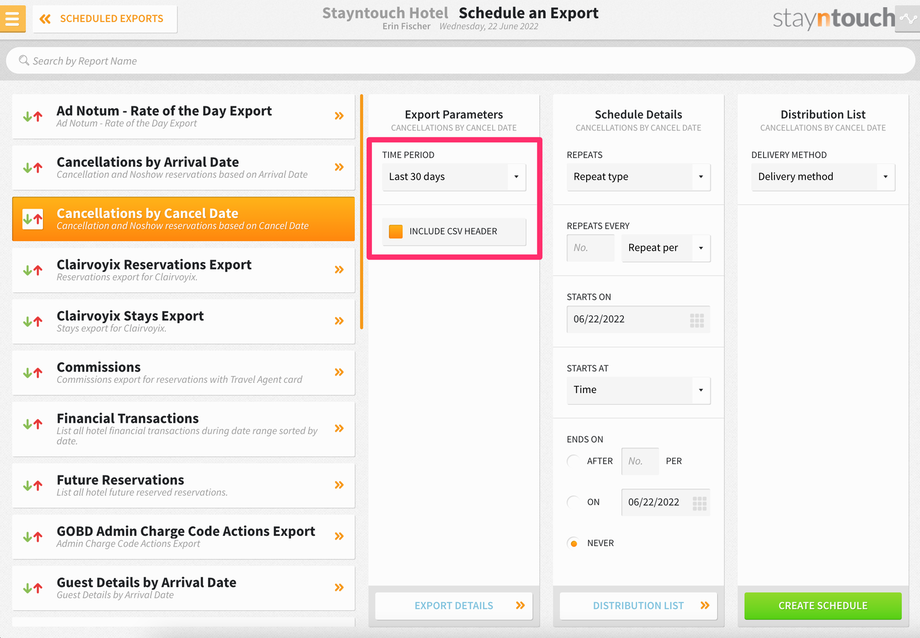Click chevron on Guest Details by Arrival Date
920x638 pixels.
point(339,588)
